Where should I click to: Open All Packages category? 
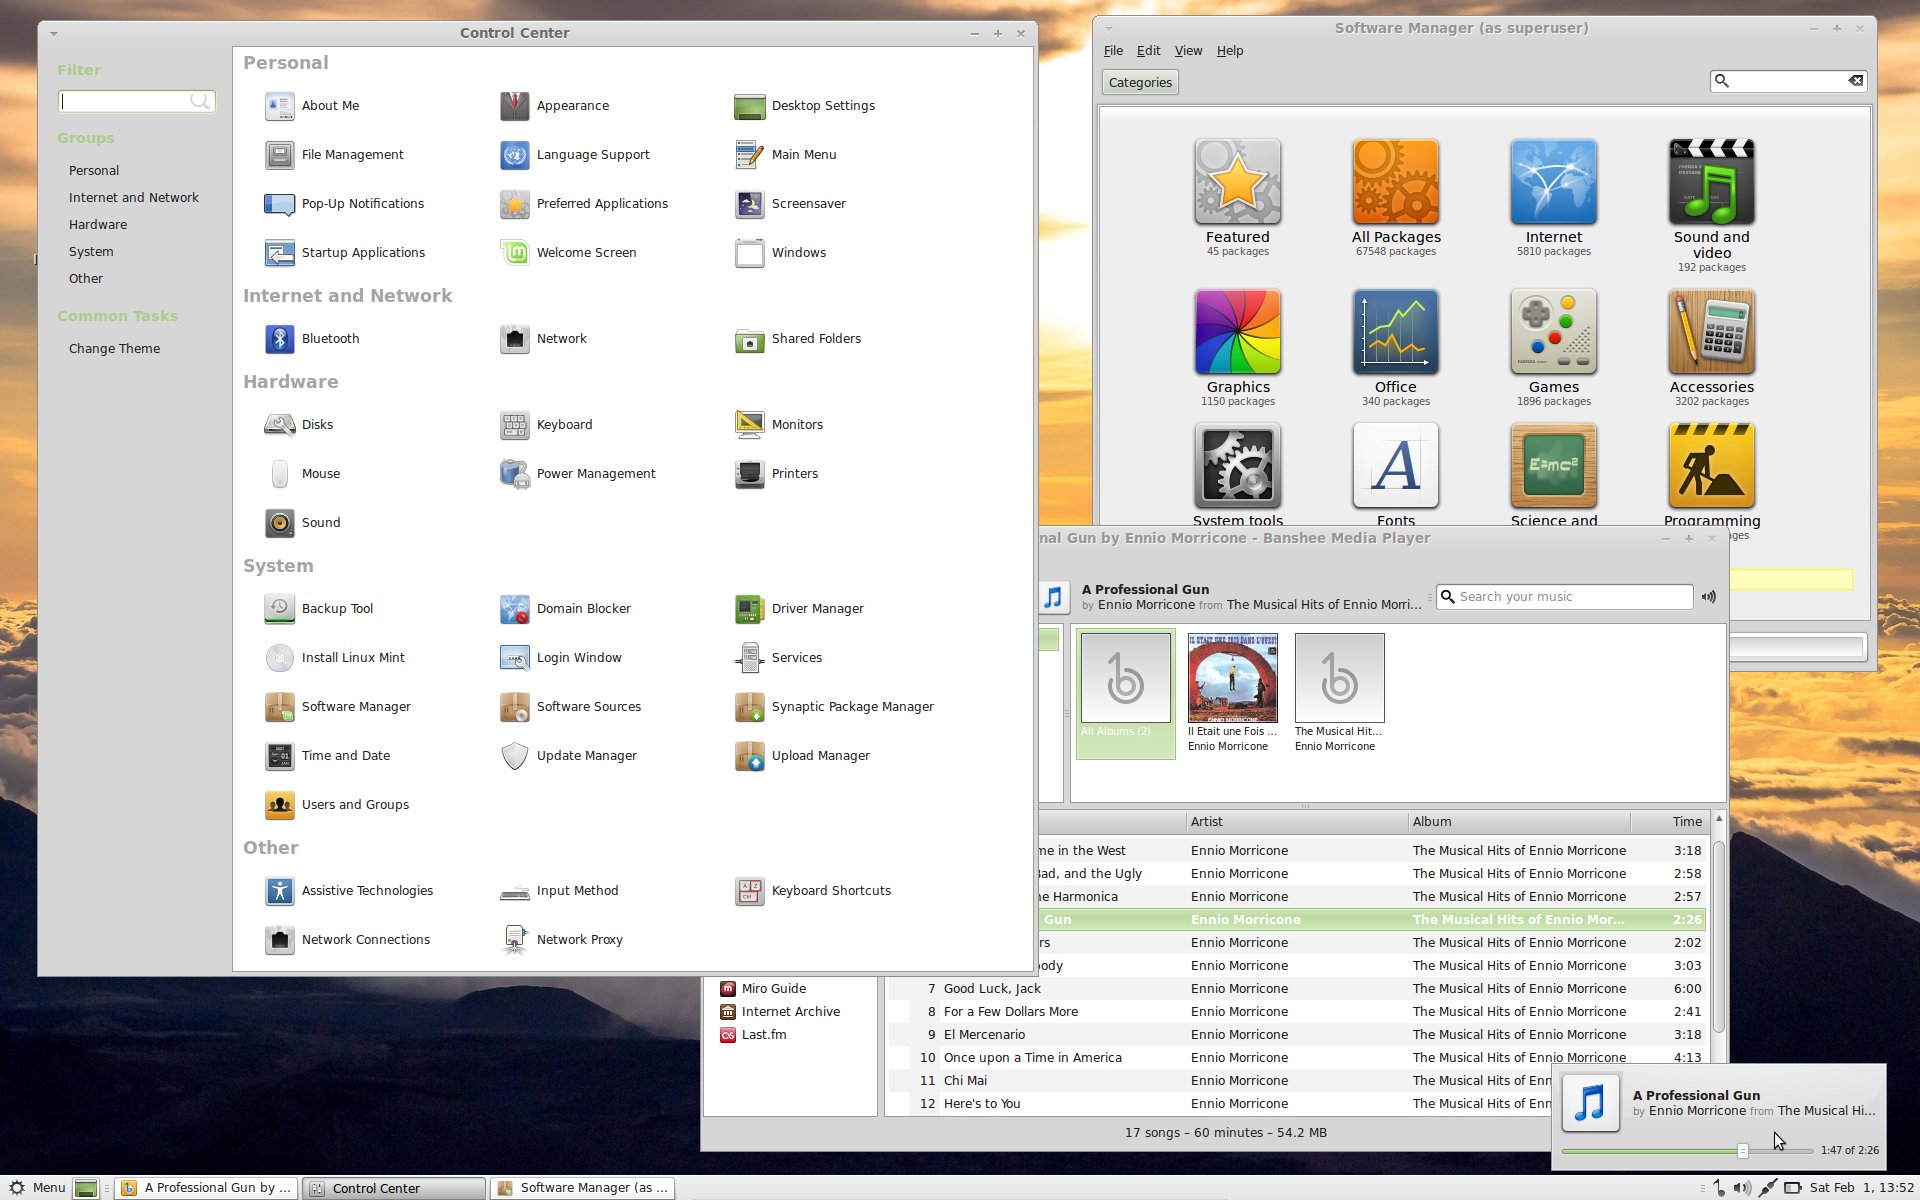[1396, 197]
